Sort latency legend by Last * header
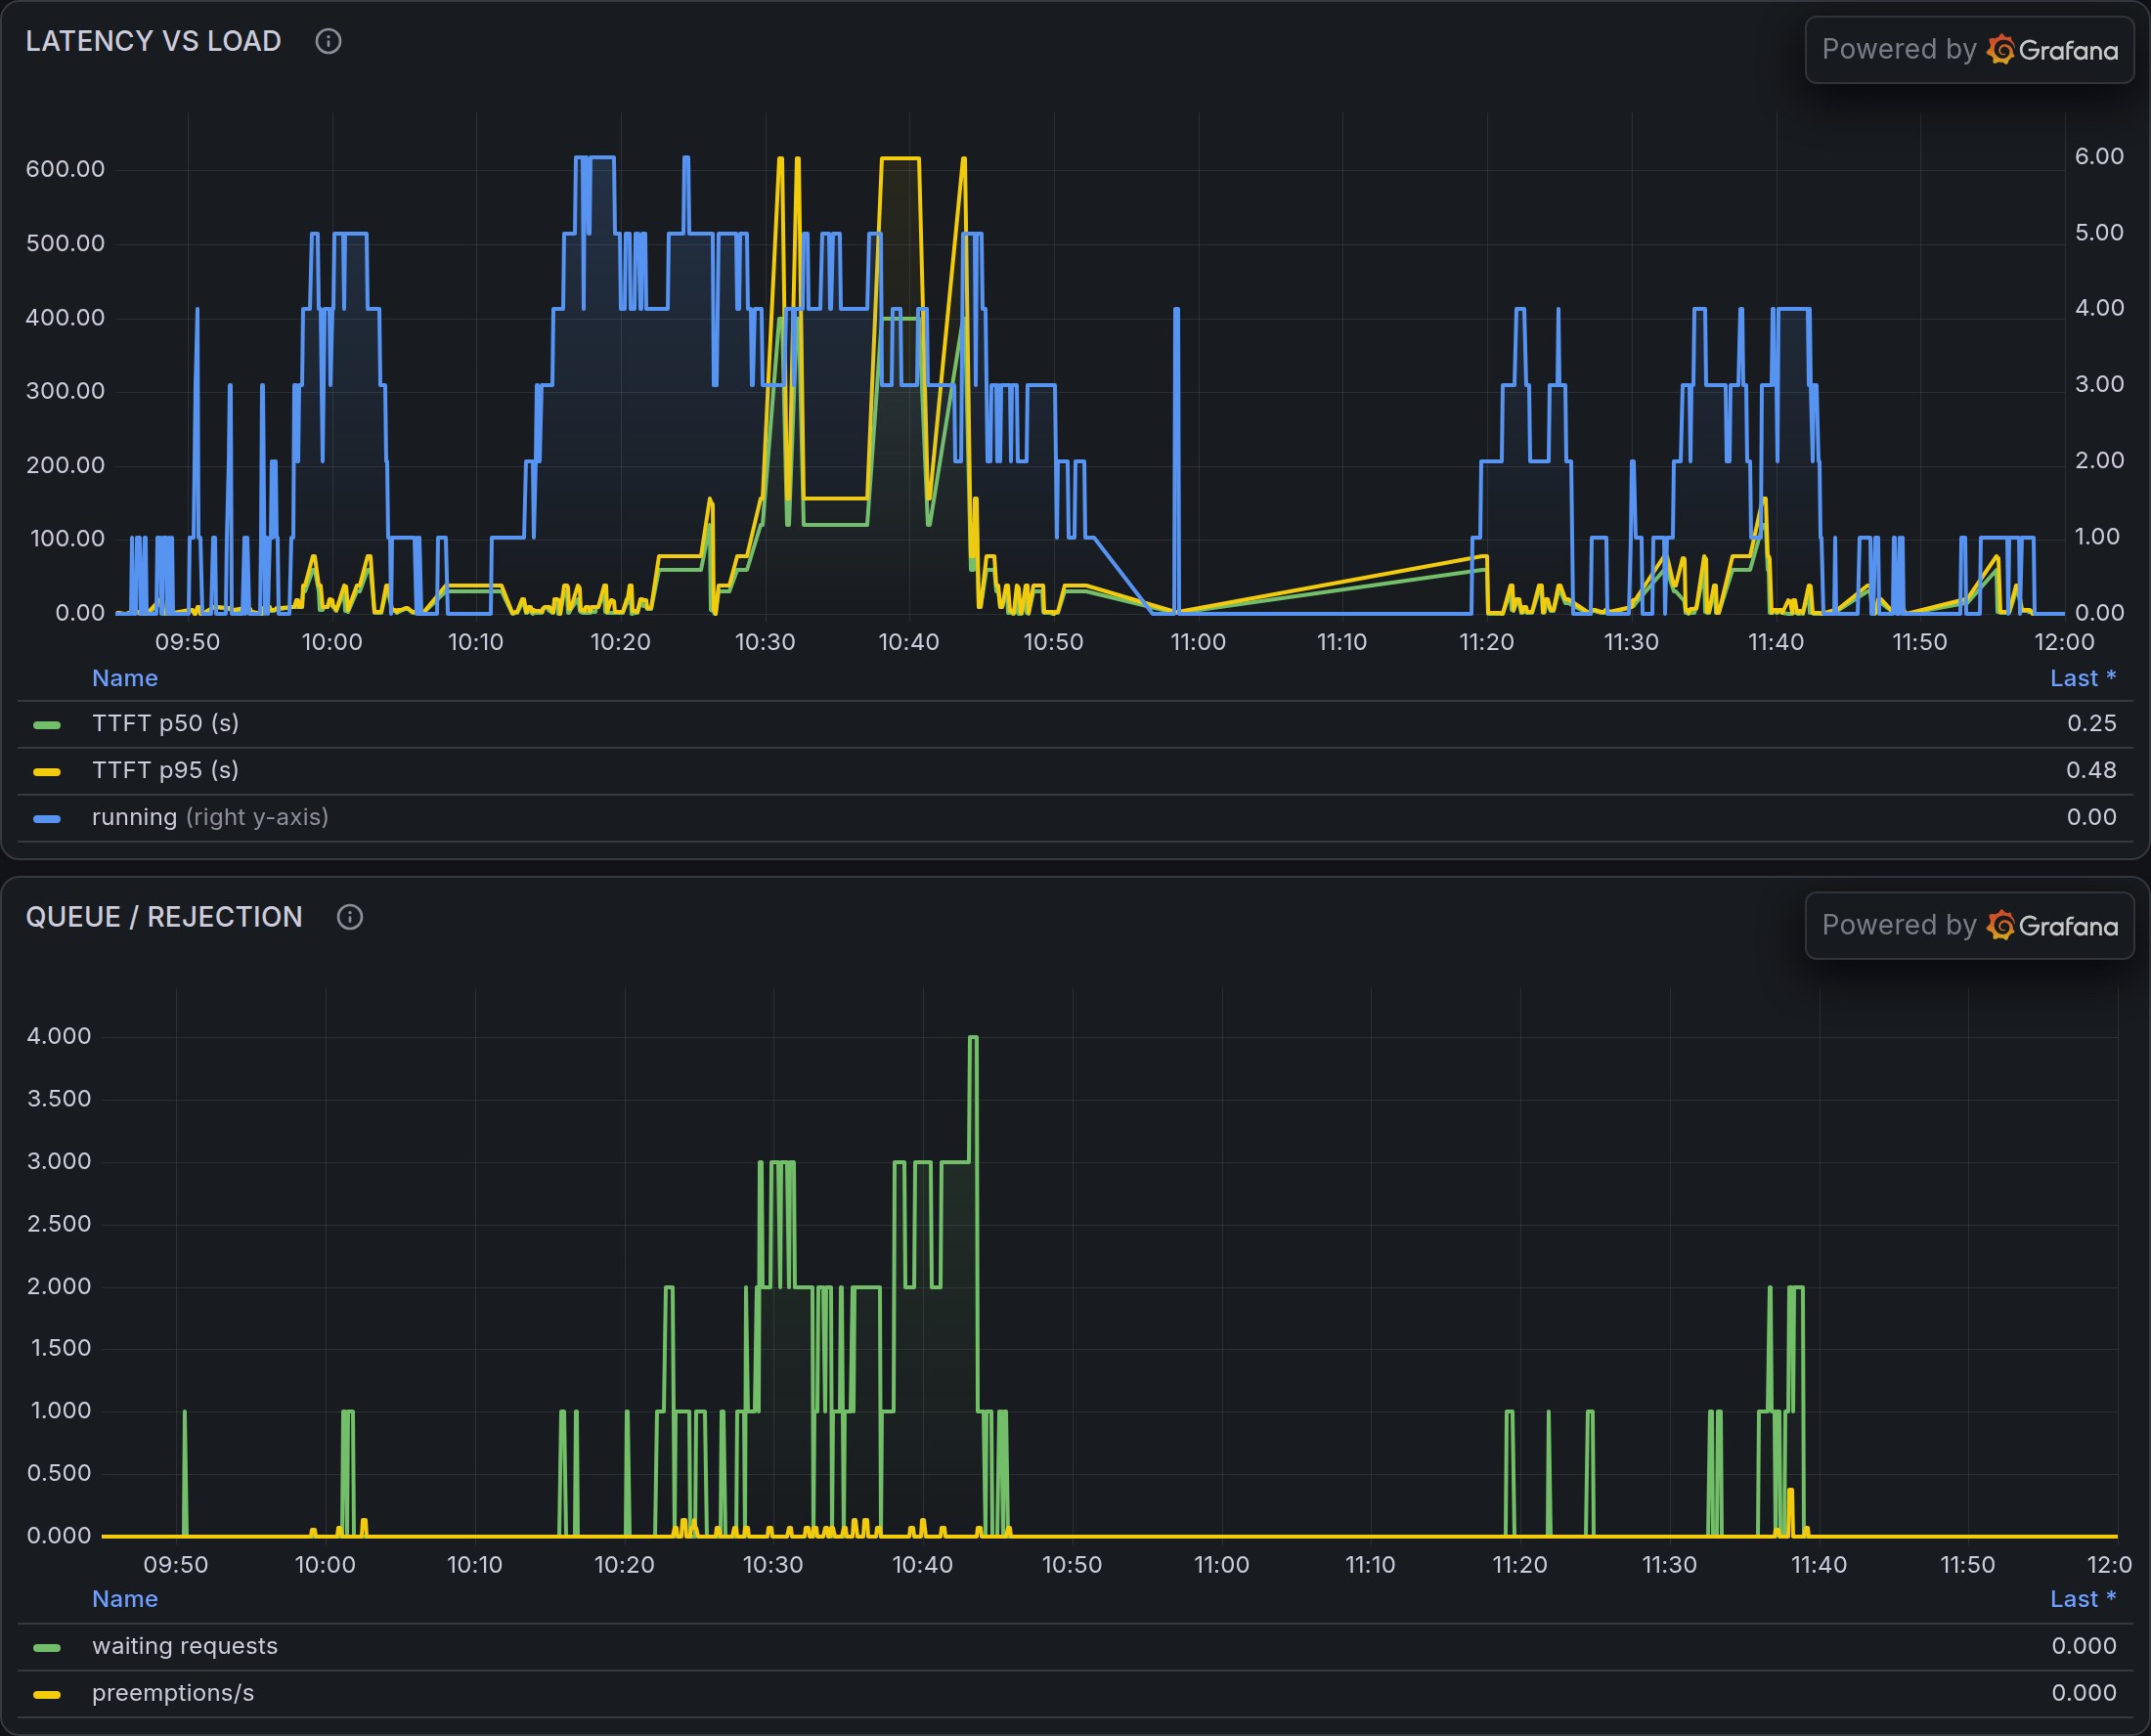Screen dimensions: 2151x1736 click(2083, 678)
